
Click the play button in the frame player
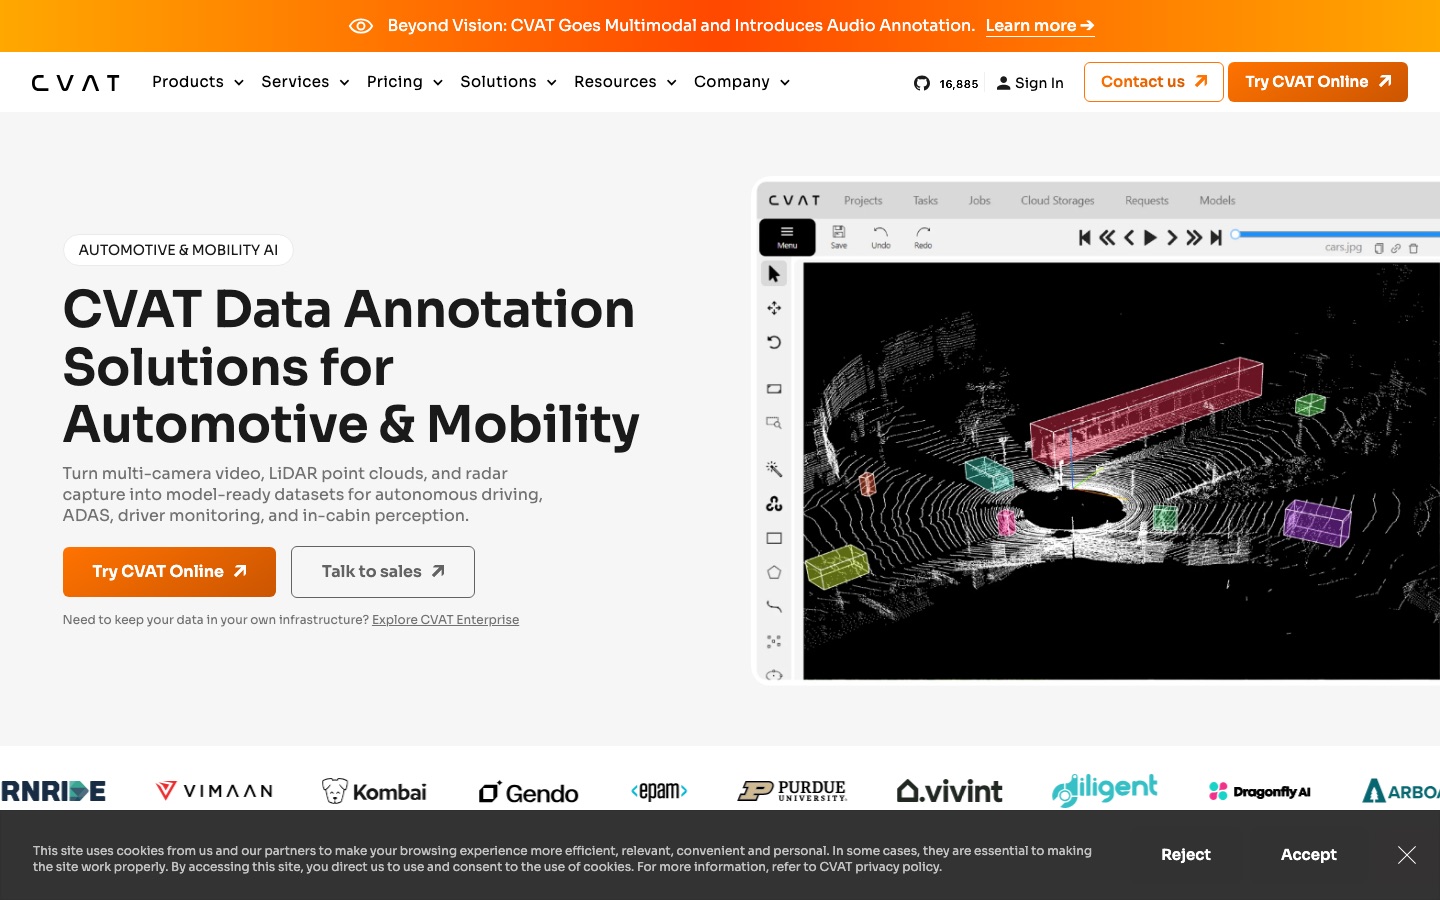1150,237
